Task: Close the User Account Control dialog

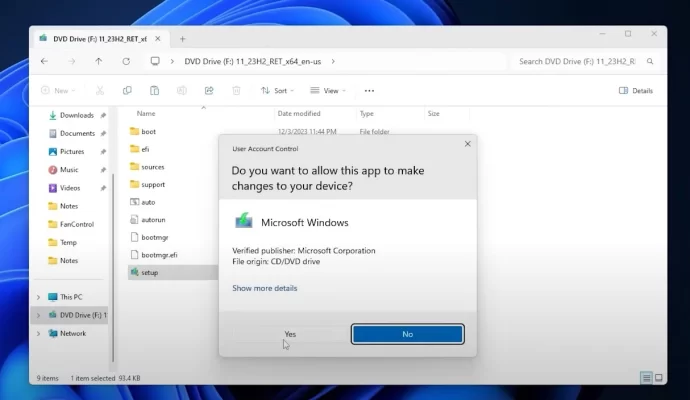Action: coord(467,144)
